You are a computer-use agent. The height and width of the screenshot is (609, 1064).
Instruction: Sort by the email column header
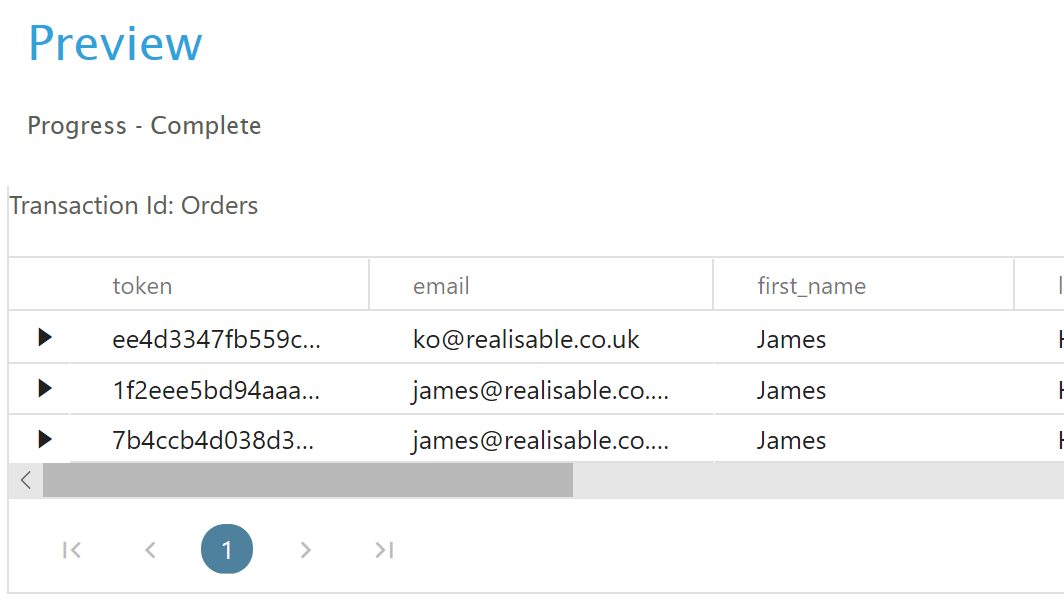[x=441, y=286]
